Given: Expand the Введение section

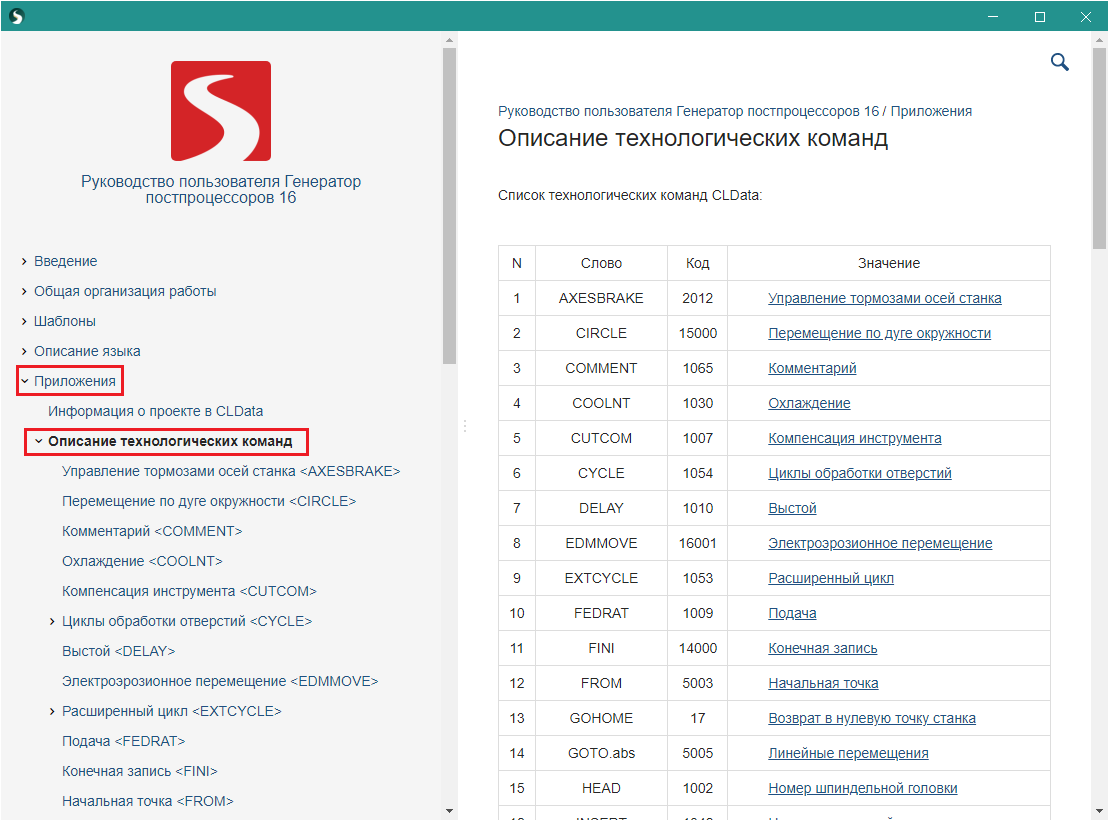Looking at the screenshot, I should pyautogui.click(x=24, y=261).
